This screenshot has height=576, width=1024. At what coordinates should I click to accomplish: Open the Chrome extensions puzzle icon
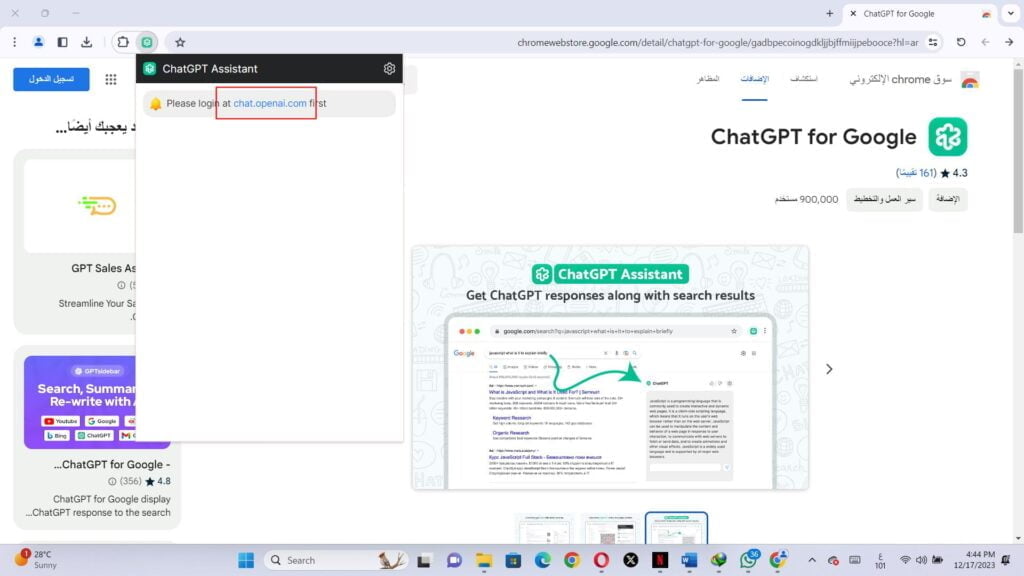point(123,42)
